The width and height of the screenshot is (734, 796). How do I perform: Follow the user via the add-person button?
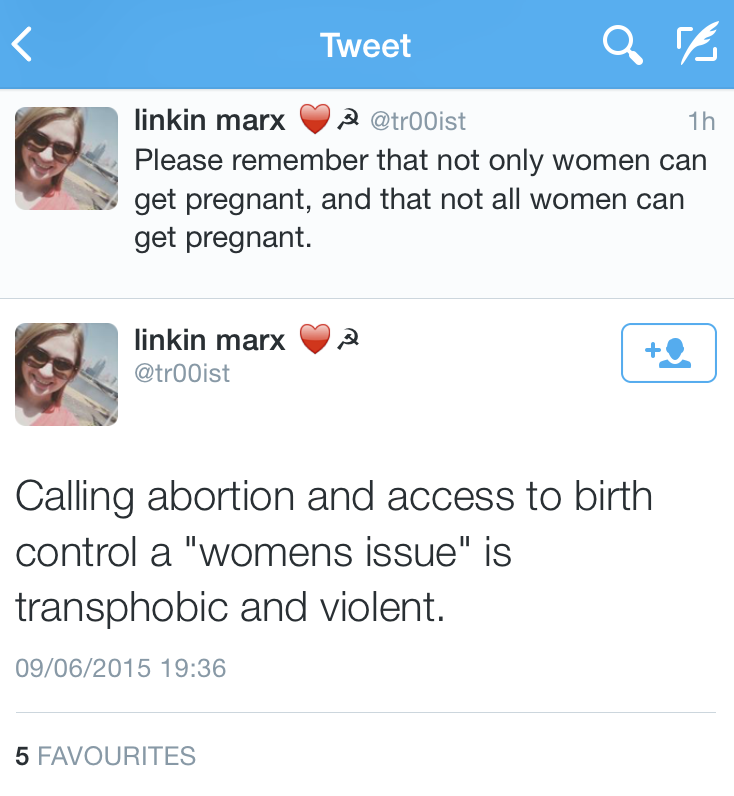(x=668, y=352)
